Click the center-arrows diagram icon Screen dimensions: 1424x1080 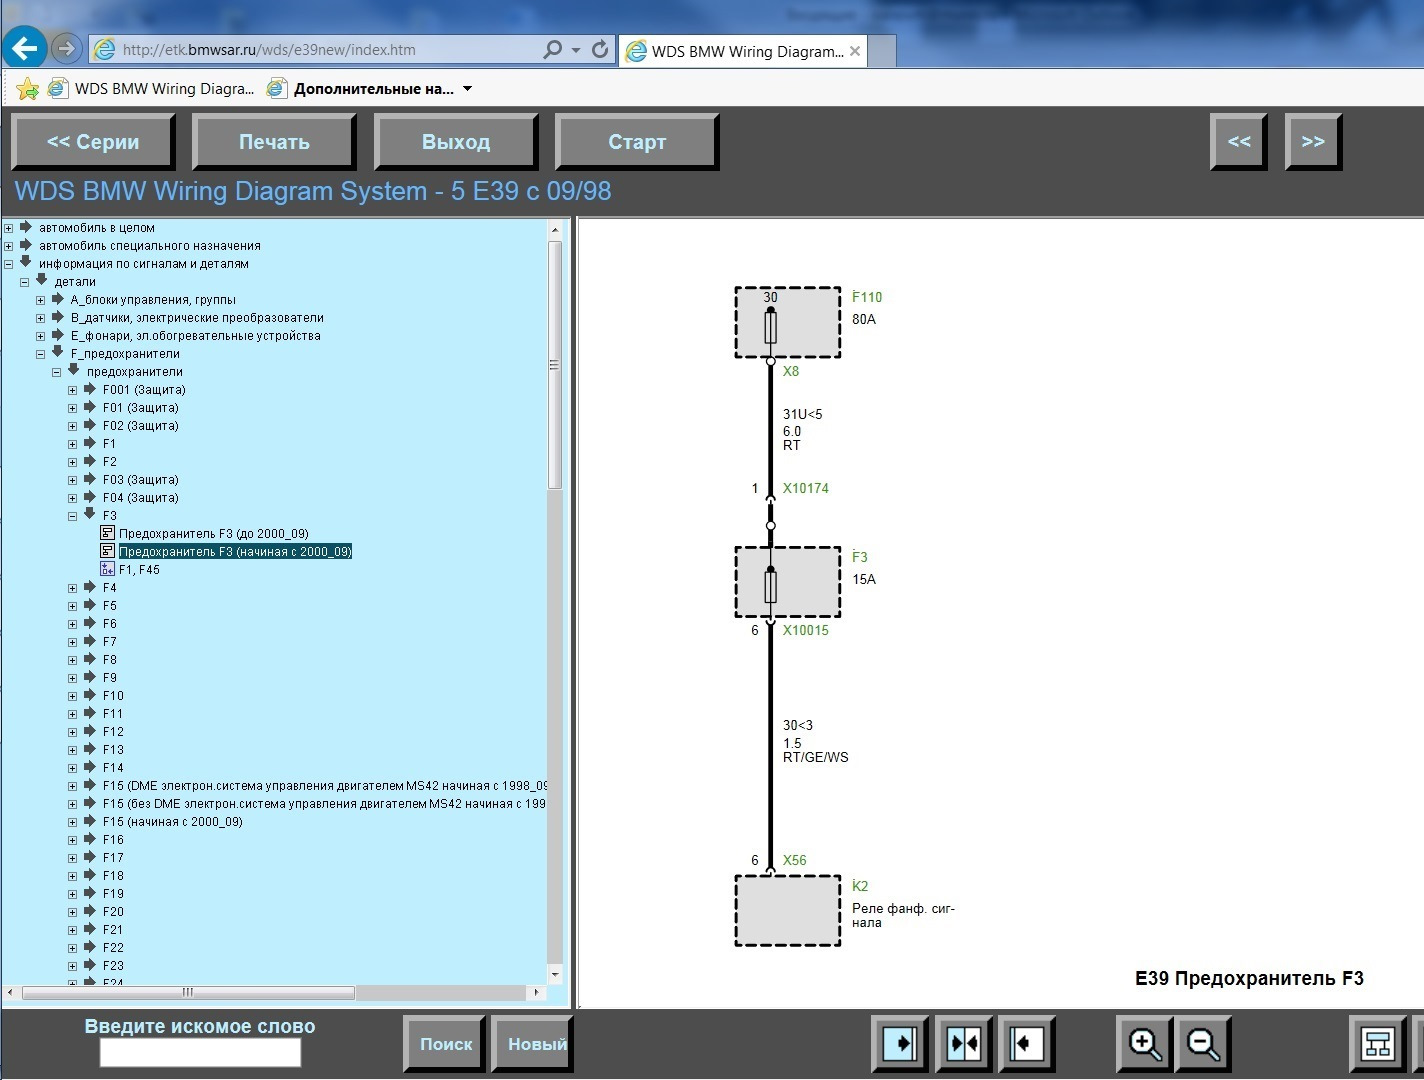coord(964,1044)
